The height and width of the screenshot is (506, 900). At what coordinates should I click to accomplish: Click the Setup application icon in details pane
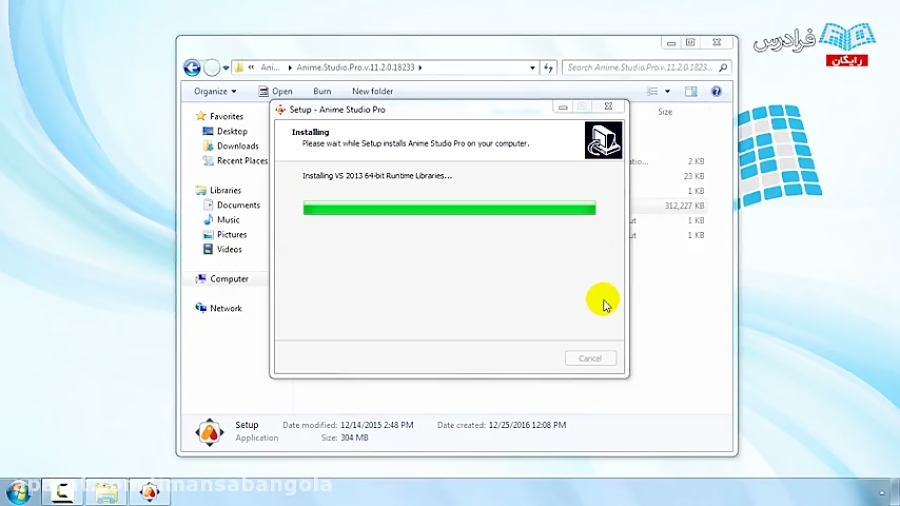pos(210,432)
